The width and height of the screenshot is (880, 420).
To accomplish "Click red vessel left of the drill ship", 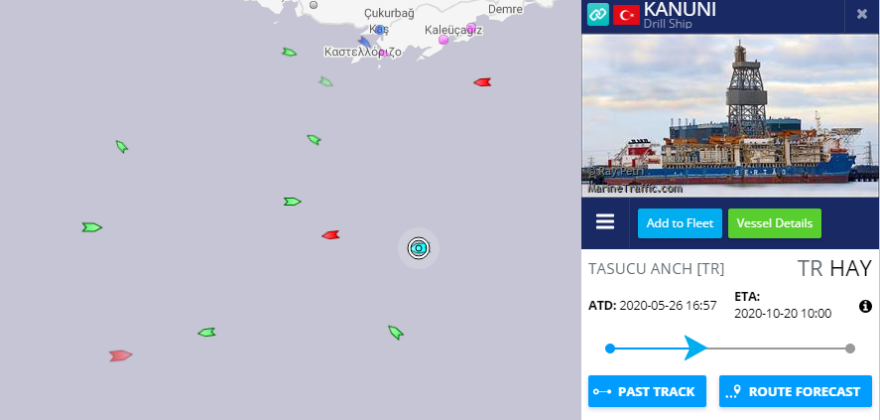I will coord(331,235).
